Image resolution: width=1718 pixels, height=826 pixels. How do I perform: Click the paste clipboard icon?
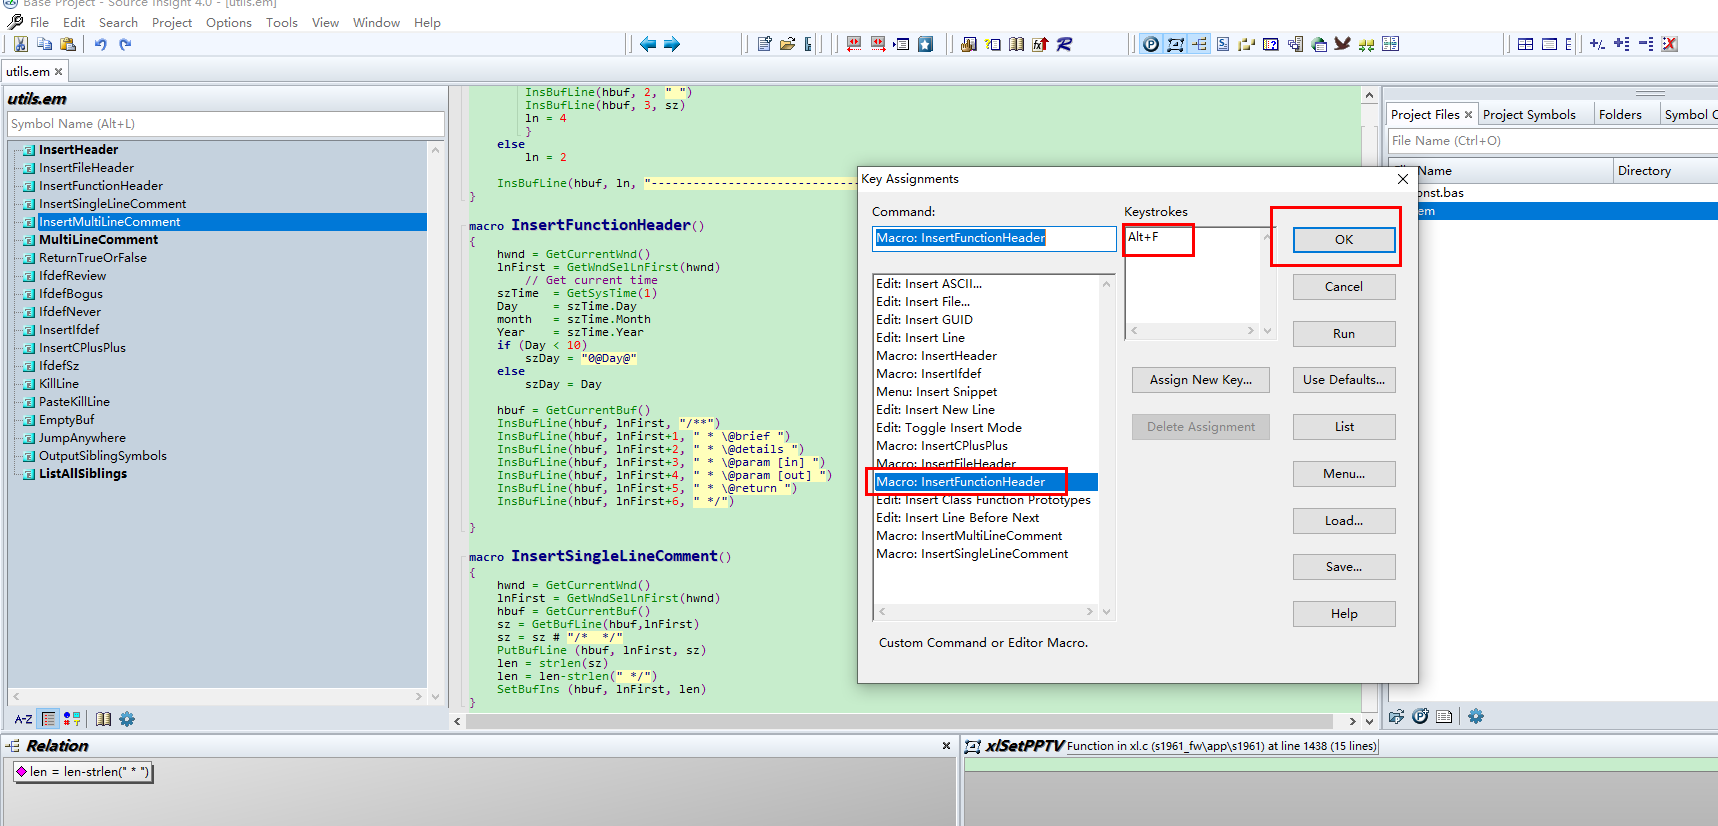[x=68, y=44]
